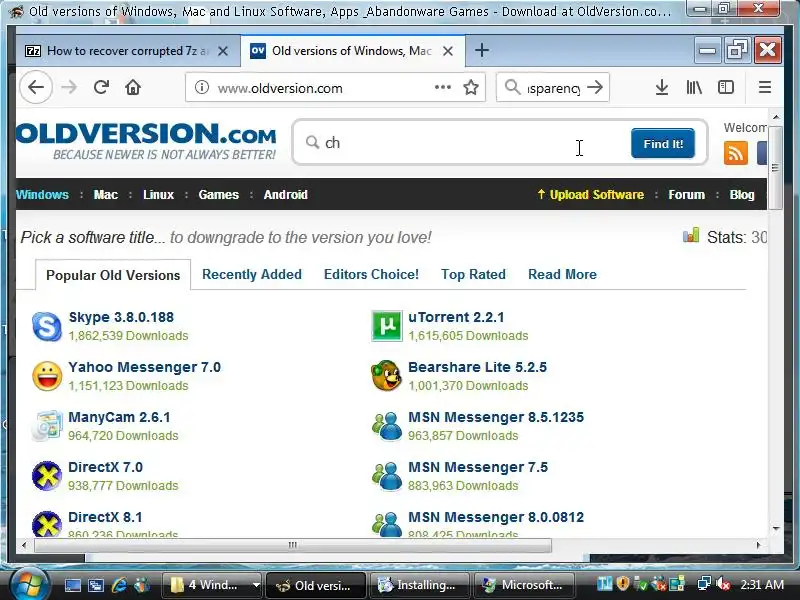Open the Bearshare Lite 5.2.5 link
Image resolution: width=800 pixels, height=600 pixels.
[477, 367]
